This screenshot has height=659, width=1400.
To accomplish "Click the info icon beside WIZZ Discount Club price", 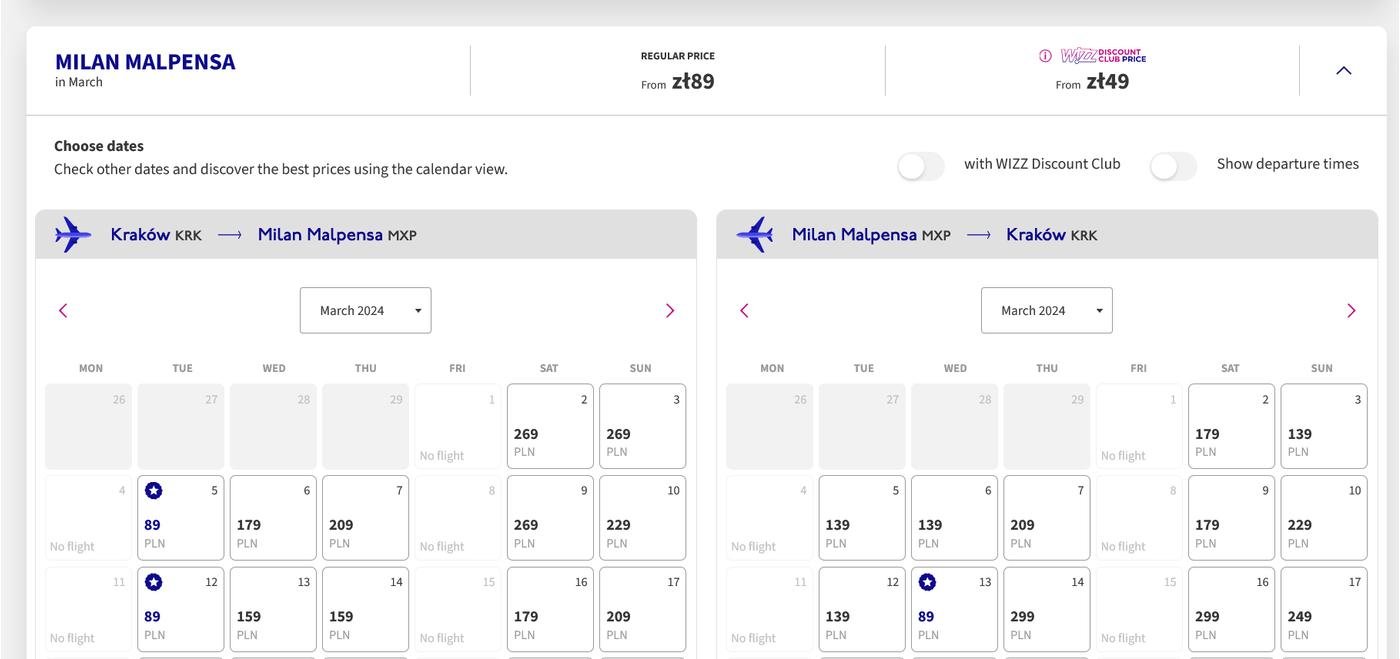I will [1046, 56].
